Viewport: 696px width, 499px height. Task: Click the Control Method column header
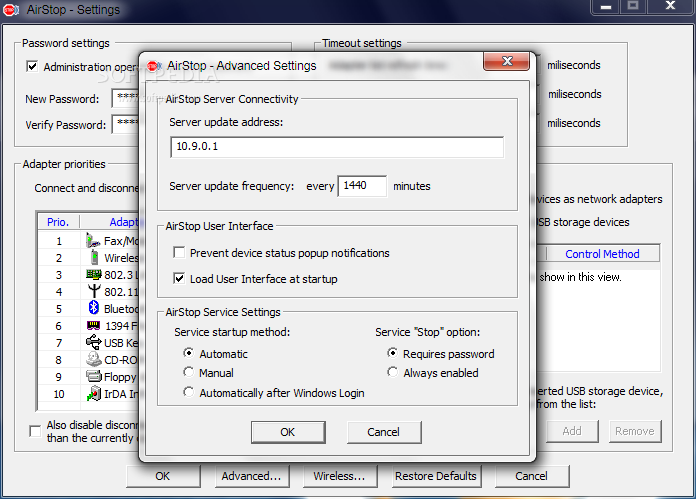coord(602,254)
